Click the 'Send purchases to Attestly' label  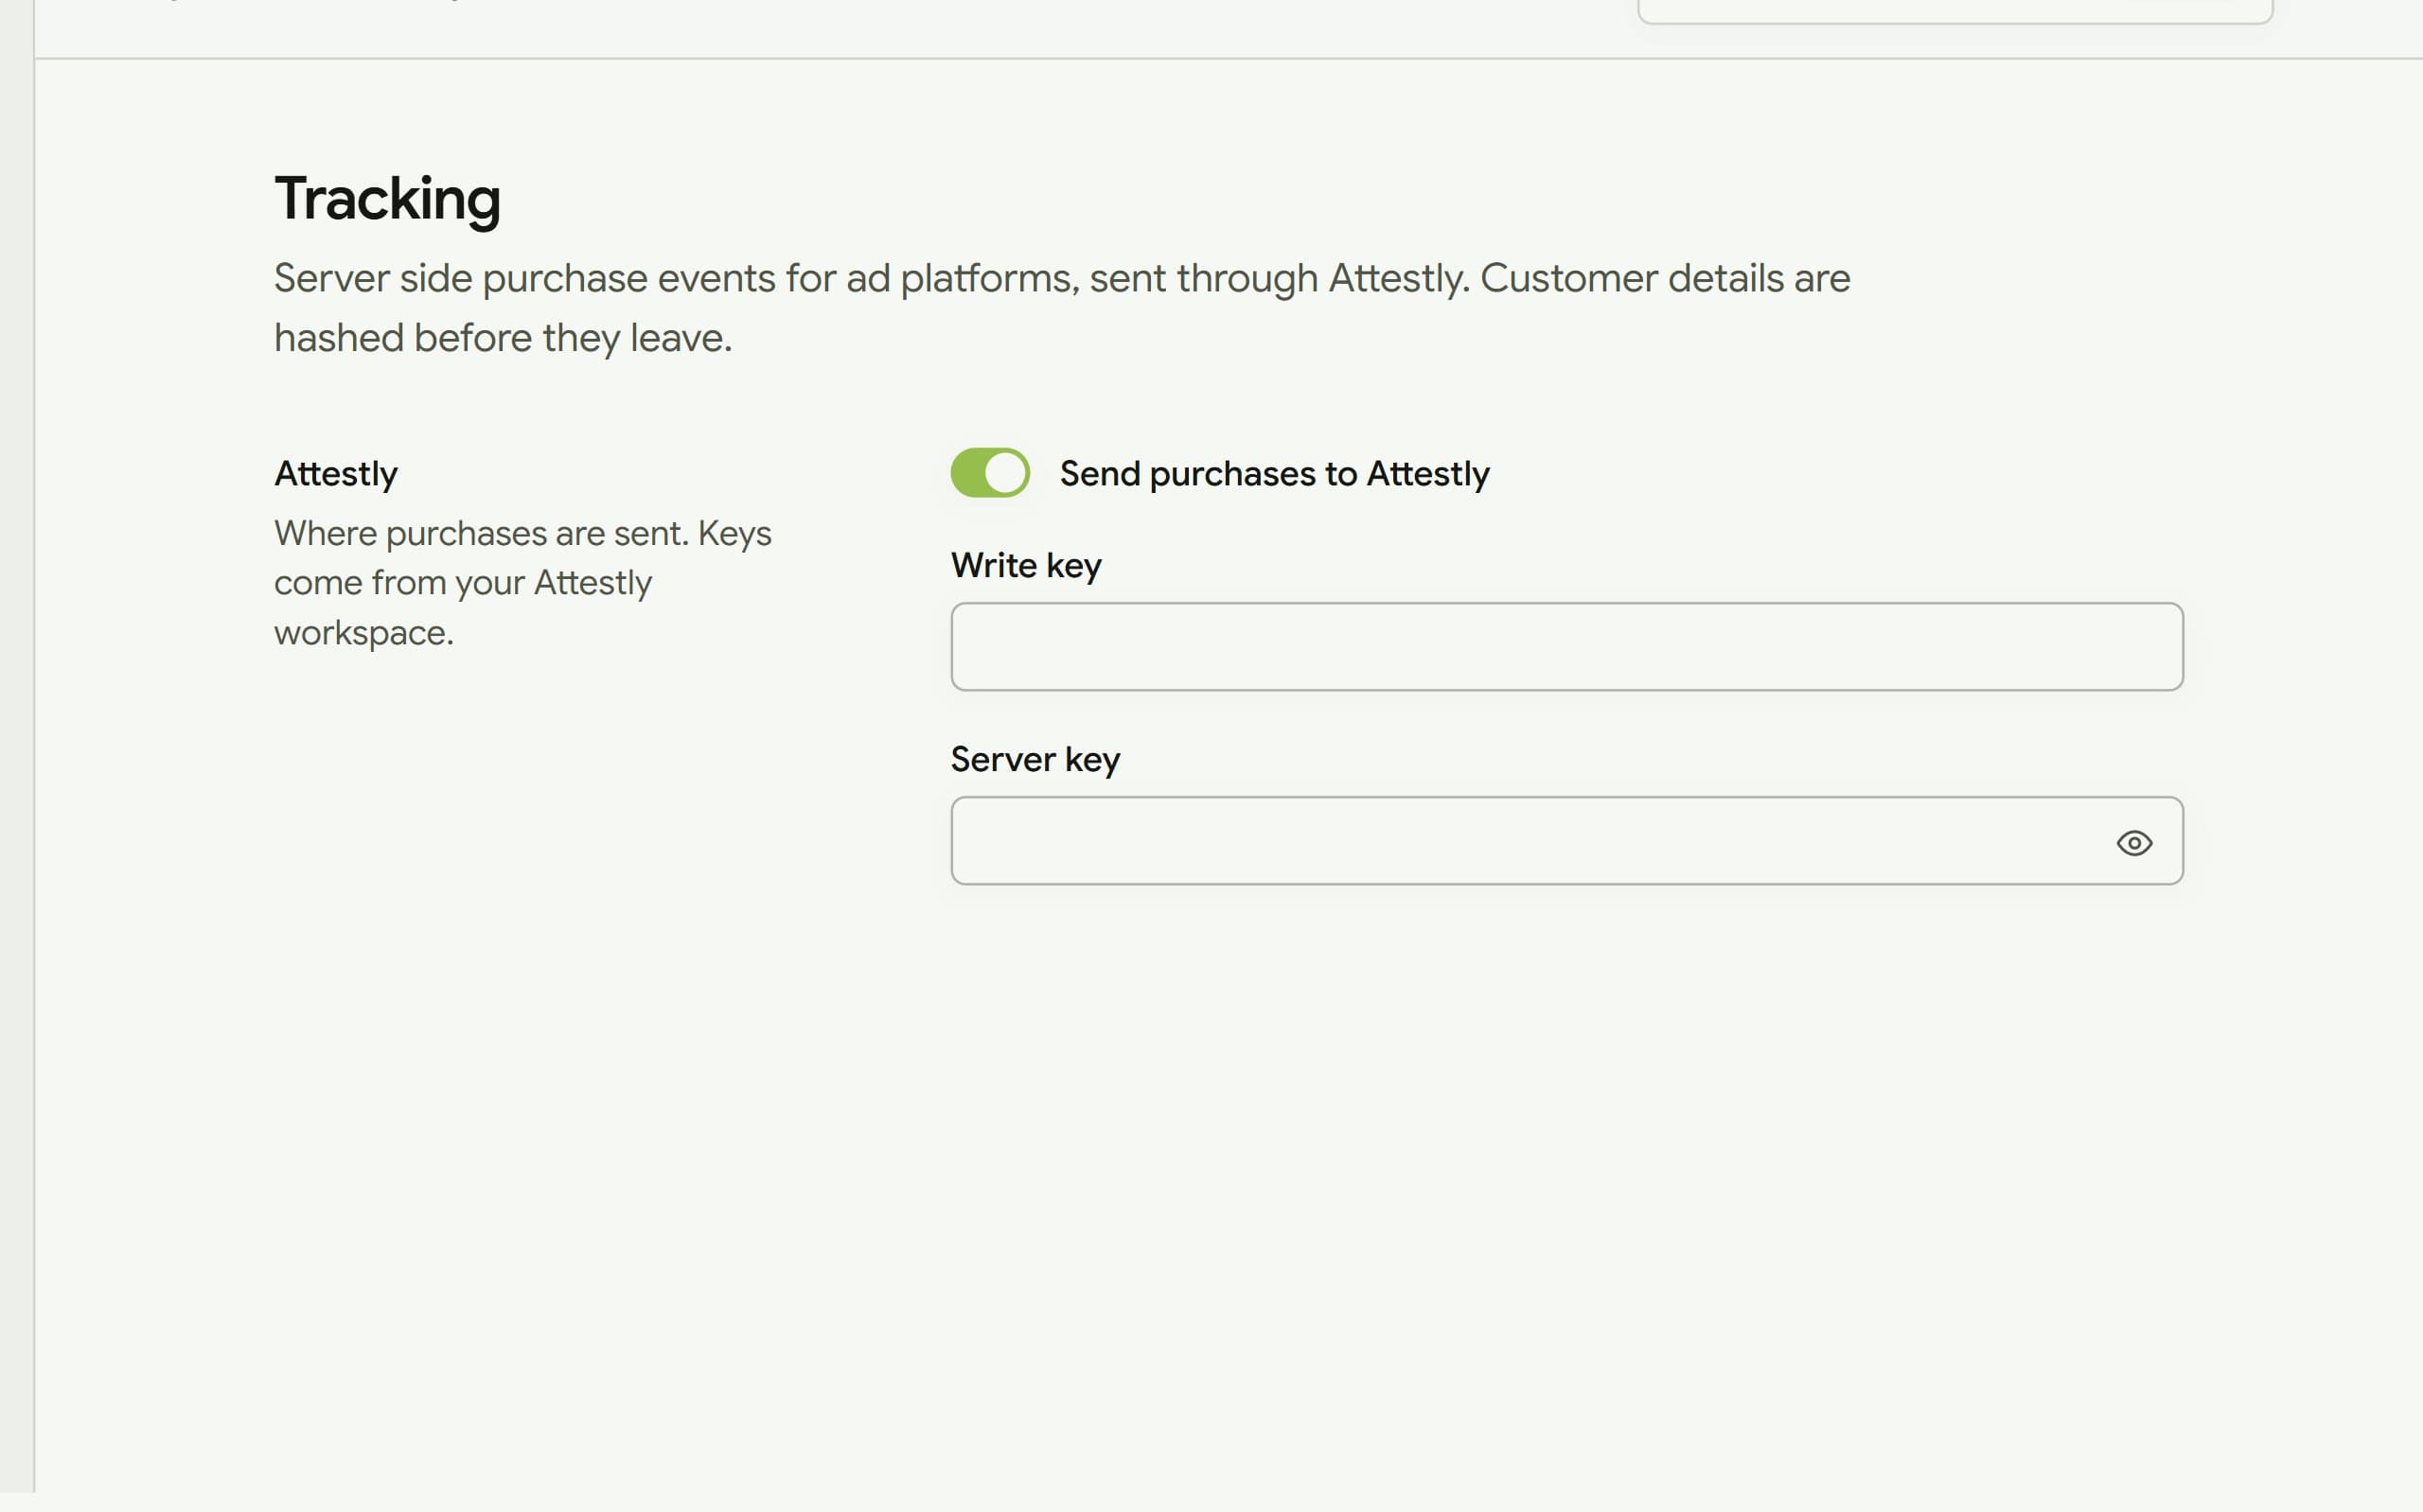click(1274, 473)
